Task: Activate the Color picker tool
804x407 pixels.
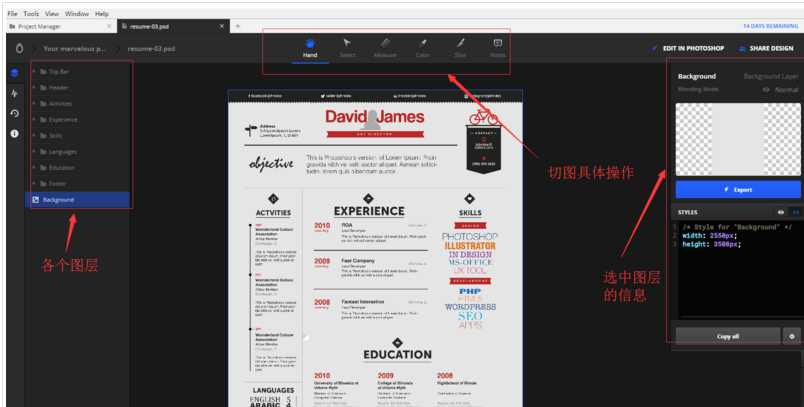Action: (x=422, y=47)
